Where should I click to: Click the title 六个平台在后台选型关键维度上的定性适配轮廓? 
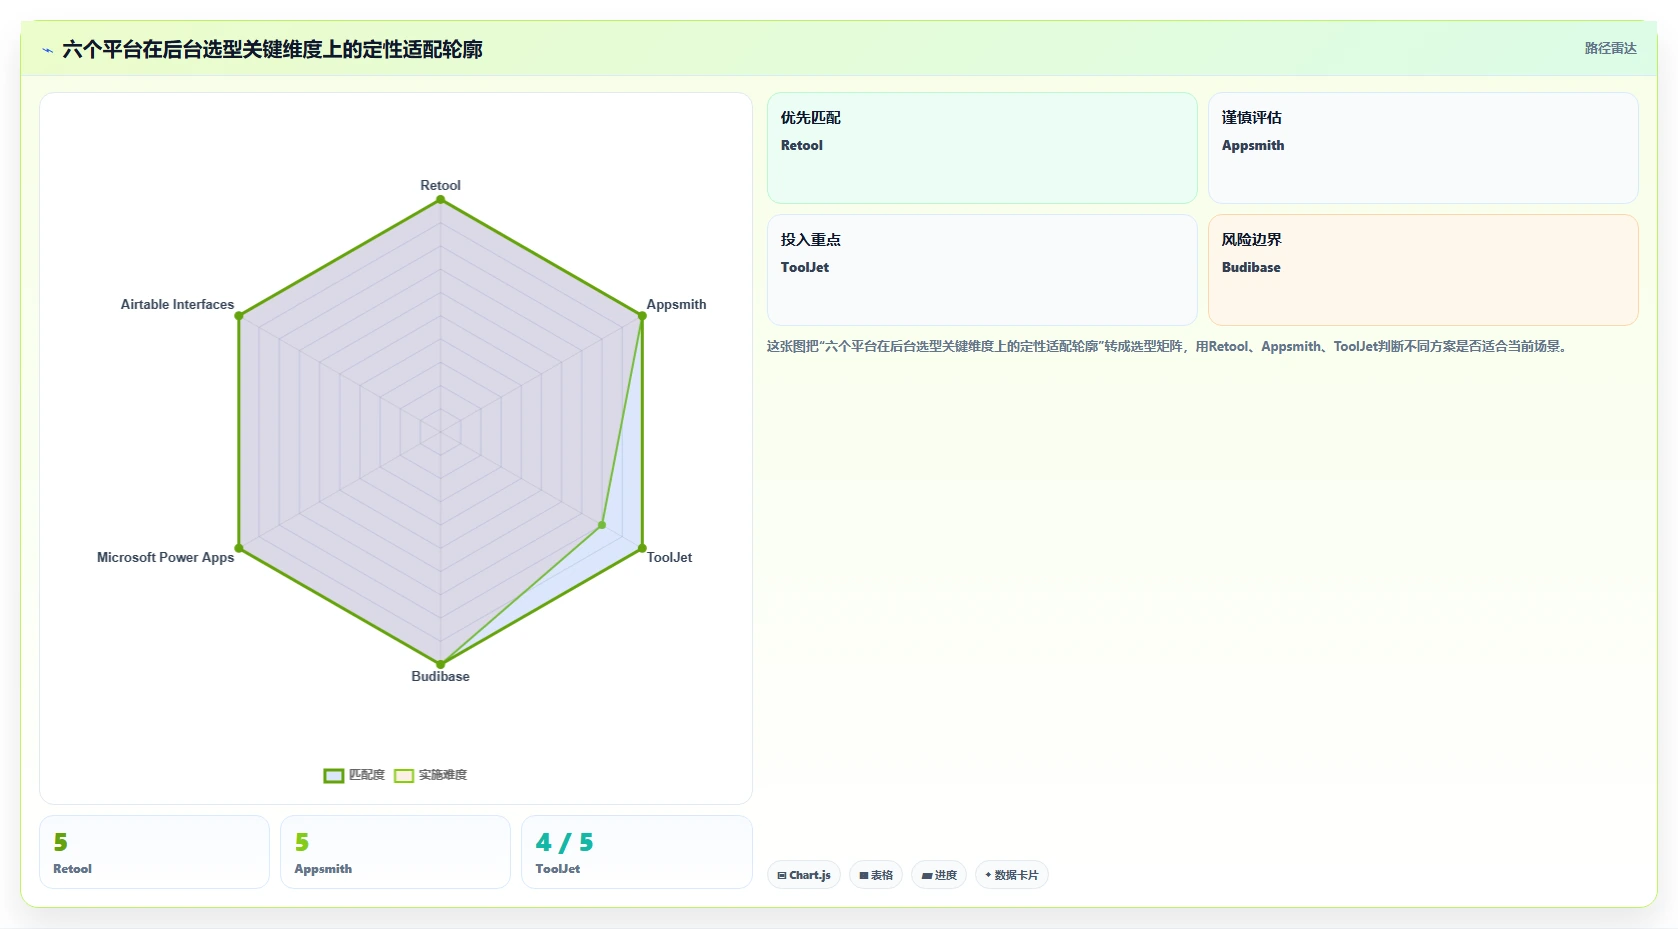point(272,49)
